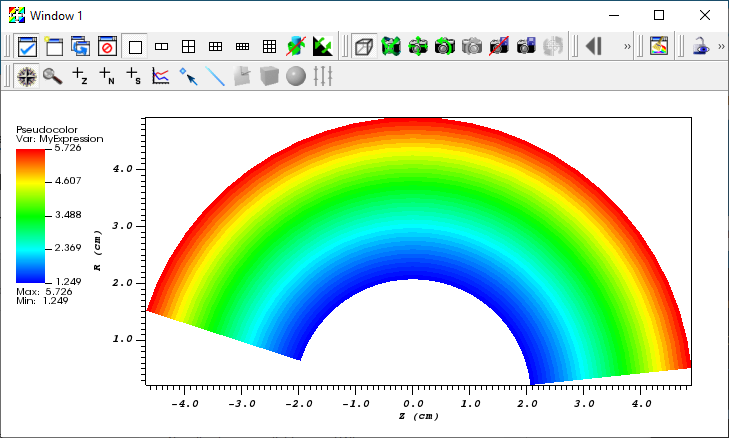Step to the previous animation frame
729x438 pixels.
(x=594, y=46)
